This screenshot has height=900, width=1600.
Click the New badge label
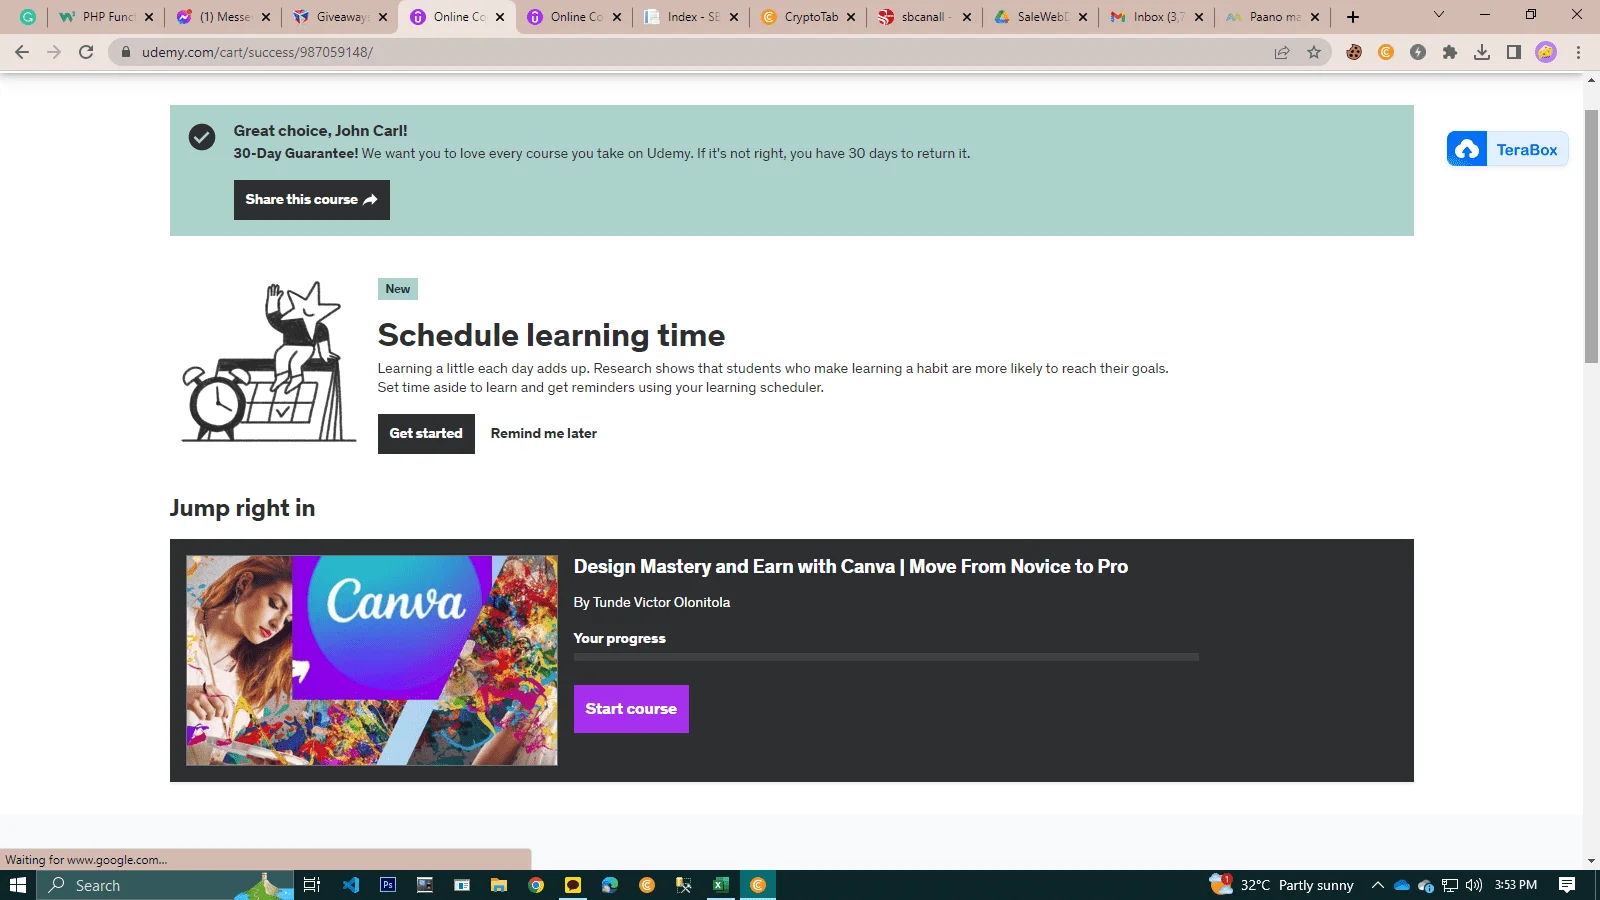398,289
